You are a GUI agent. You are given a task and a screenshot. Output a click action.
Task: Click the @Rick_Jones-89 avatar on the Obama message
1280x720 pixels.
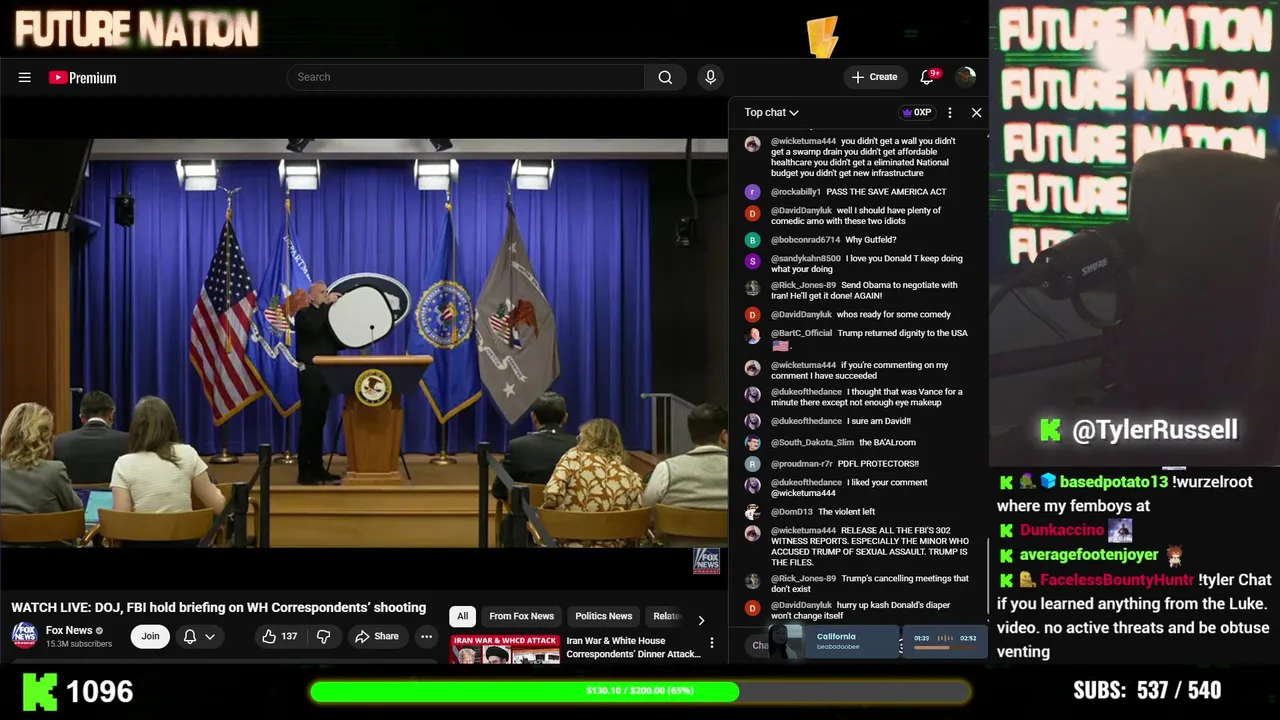(752, 288)
